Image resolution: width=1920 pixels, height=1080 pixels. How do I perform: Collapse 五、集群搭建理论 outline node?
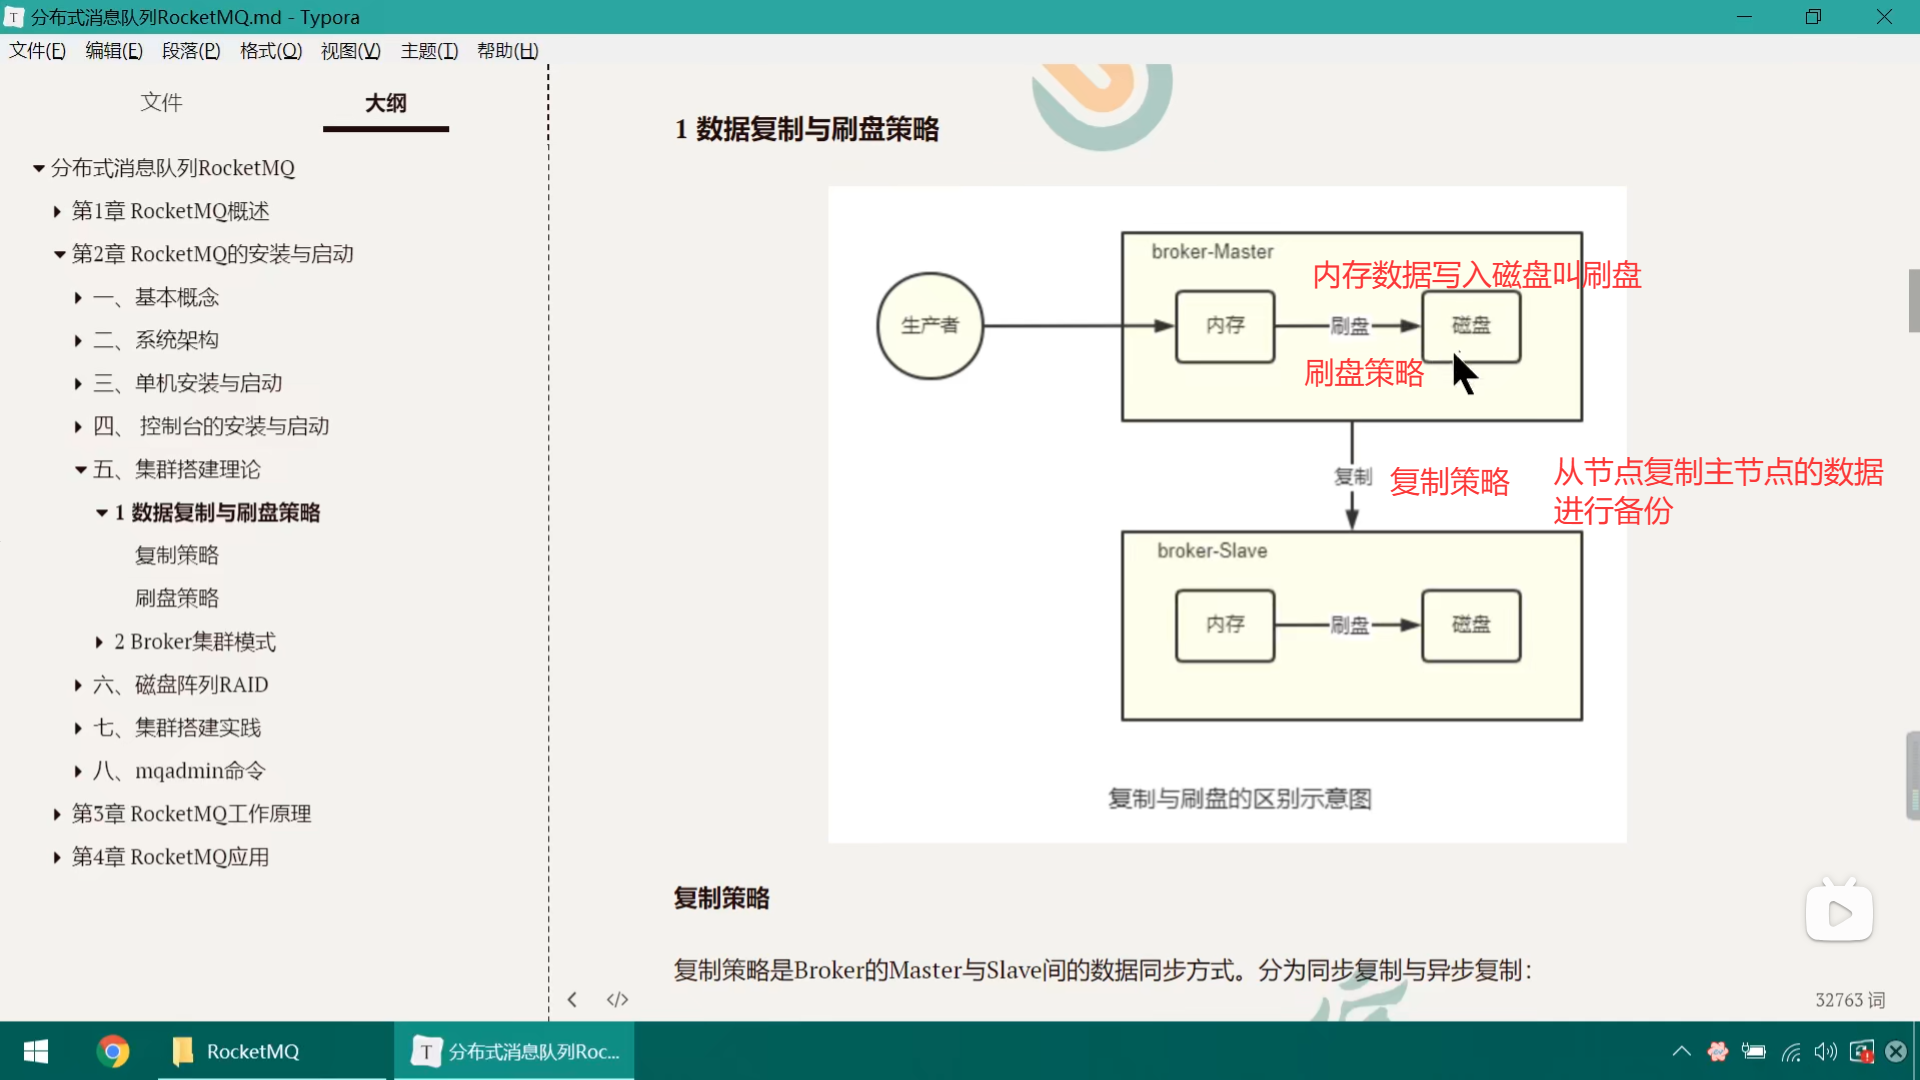point(80,469)
